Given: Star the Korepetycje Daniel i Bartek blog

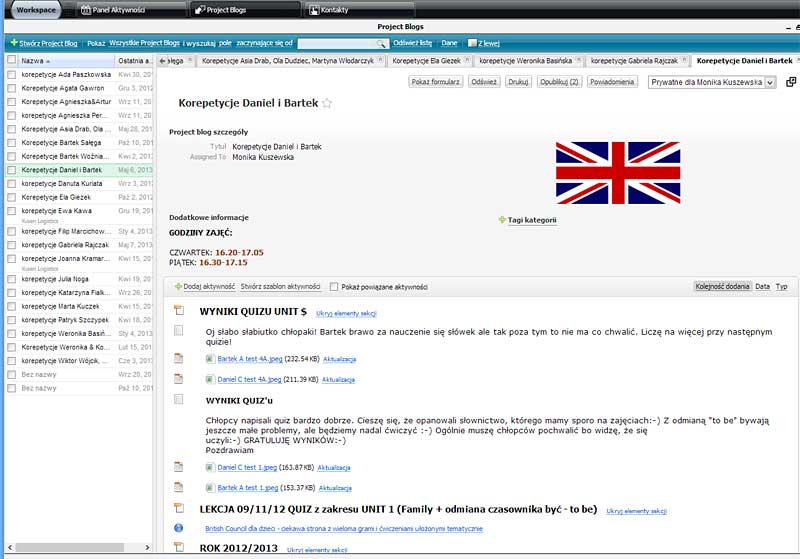Looking at the screenshot, I should click(327, 103).
